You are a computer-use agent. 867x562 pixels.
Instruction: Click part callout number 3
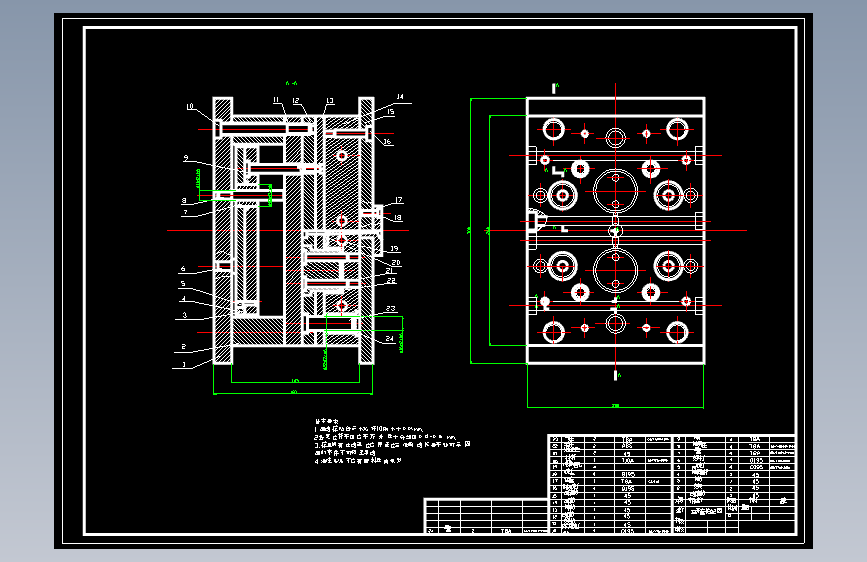pyautogui.click(x=185, y=315)
